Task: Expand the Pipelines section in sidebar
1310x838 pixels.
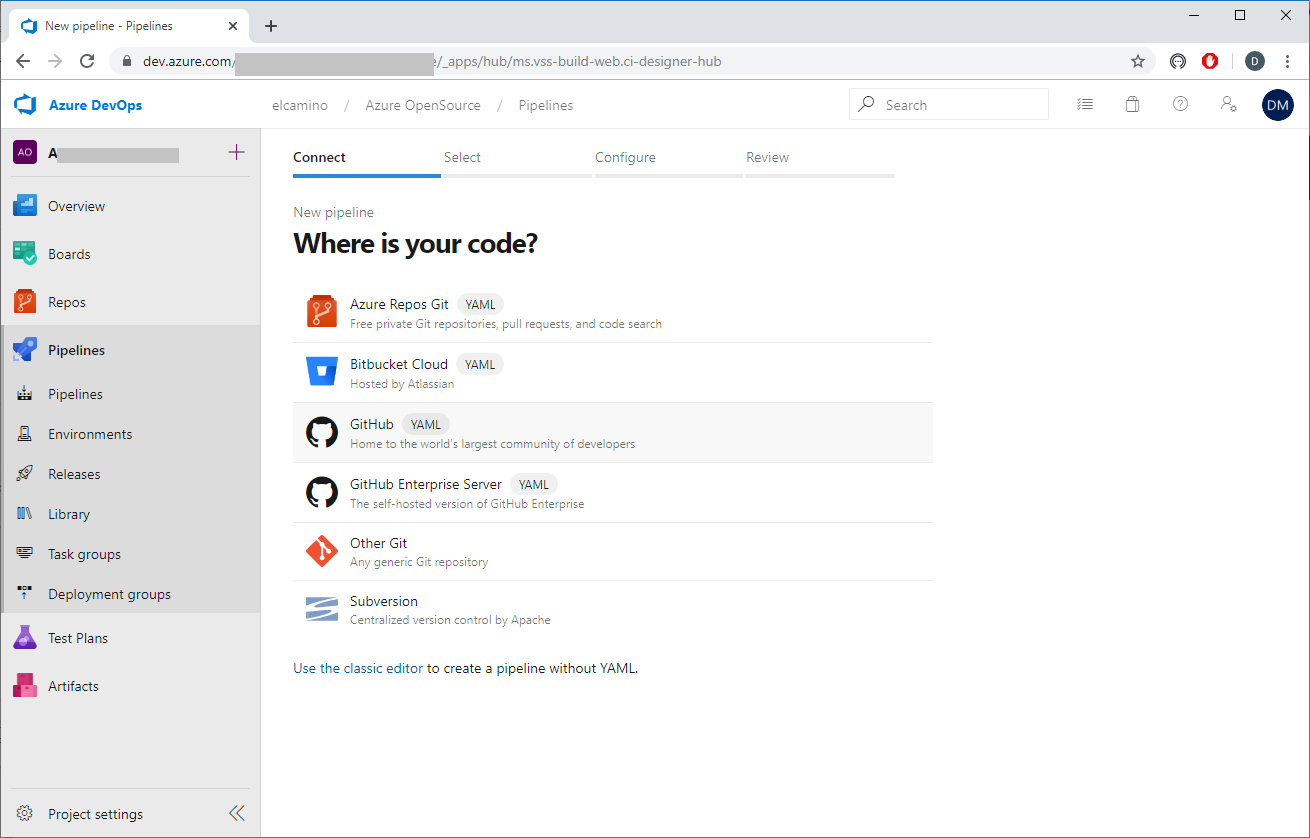Action: [76, 350]
